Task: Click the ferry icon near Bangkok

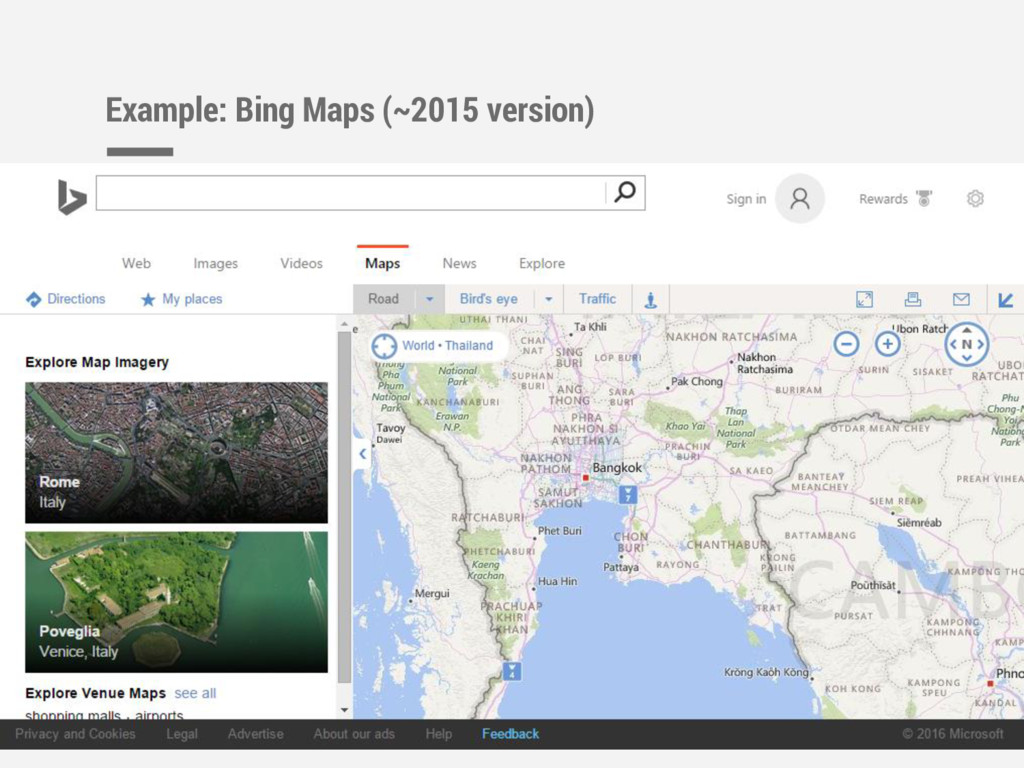Action: coord(628,494)
